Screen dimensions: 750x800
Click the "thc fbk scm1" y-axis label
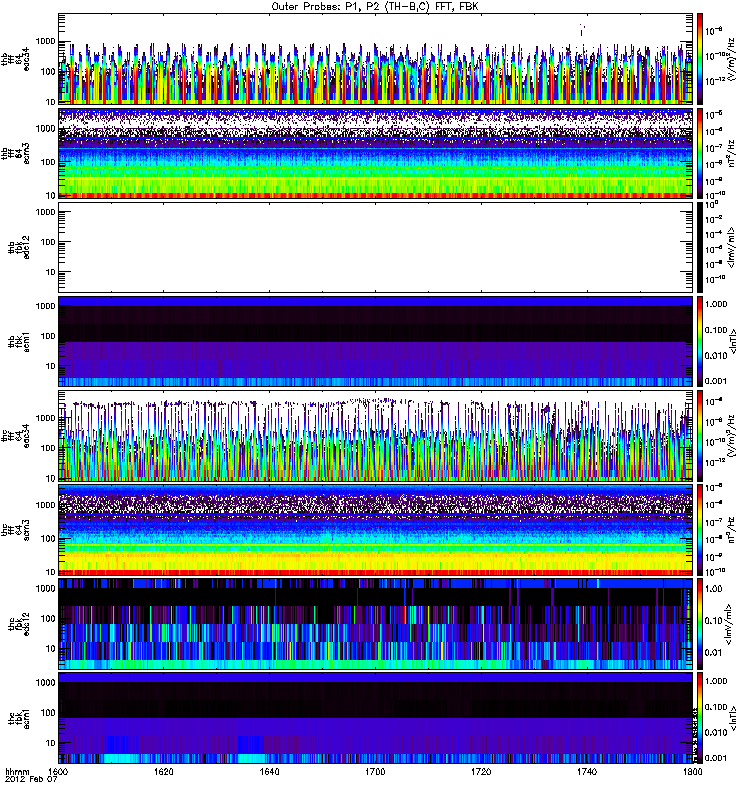click(19, 718)
